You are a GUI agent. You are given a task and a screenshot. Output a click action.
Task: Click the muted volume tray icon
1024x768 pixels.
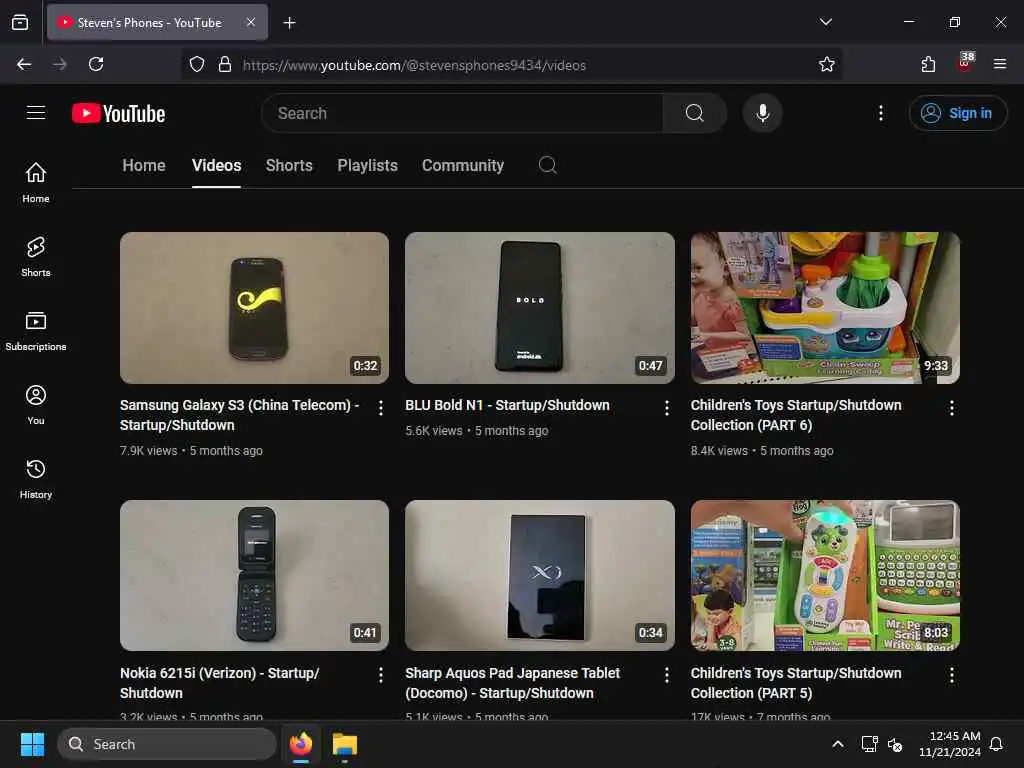click(895, 744)
